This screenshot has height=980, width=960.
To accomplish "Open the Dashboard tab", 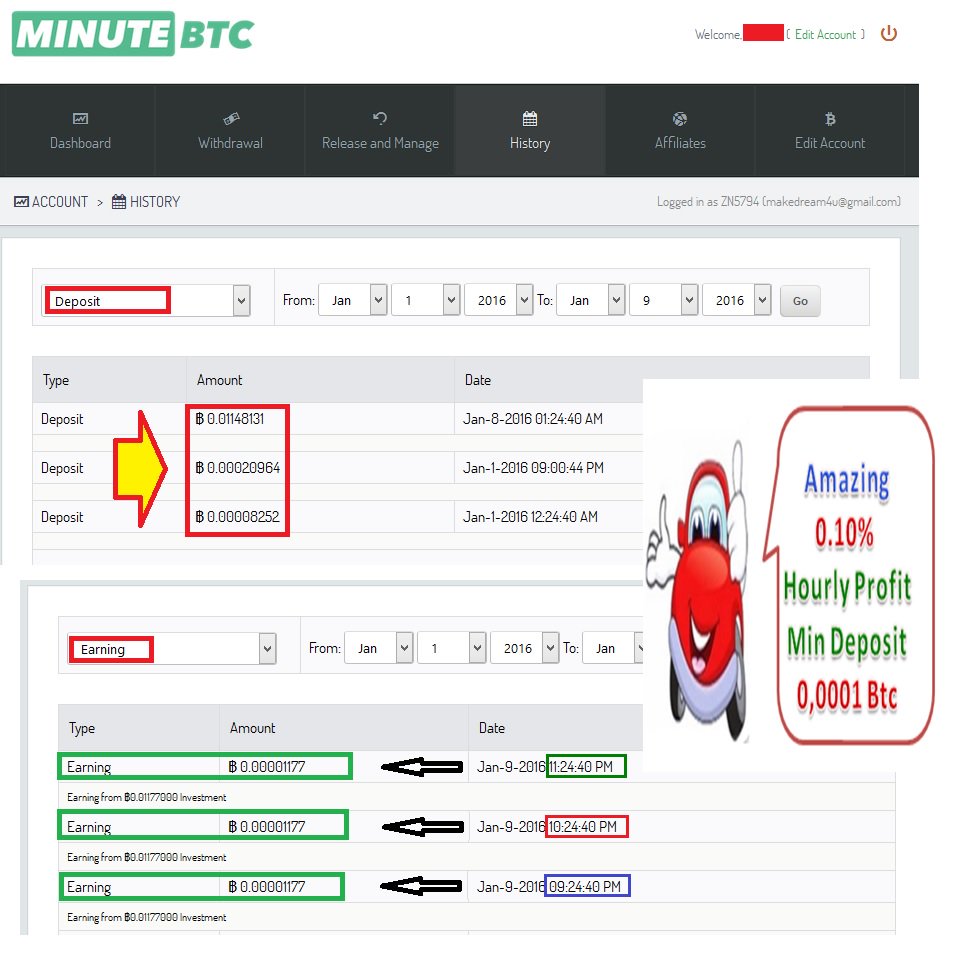I will point(81,131).
